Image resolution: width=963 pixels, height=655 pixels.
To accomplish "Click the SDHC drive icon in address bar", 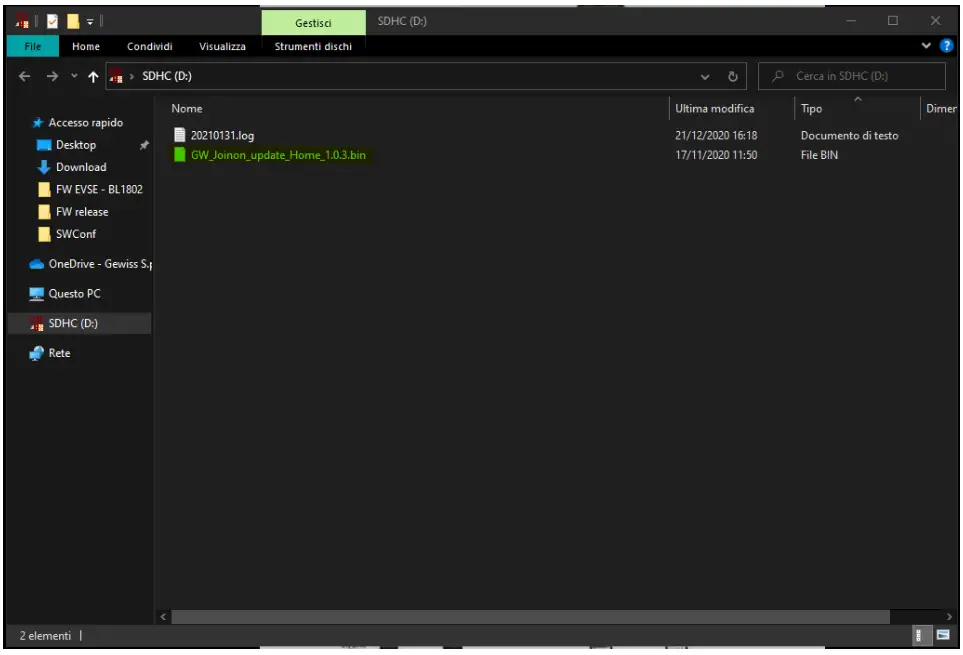I will (x=115, y=76).
